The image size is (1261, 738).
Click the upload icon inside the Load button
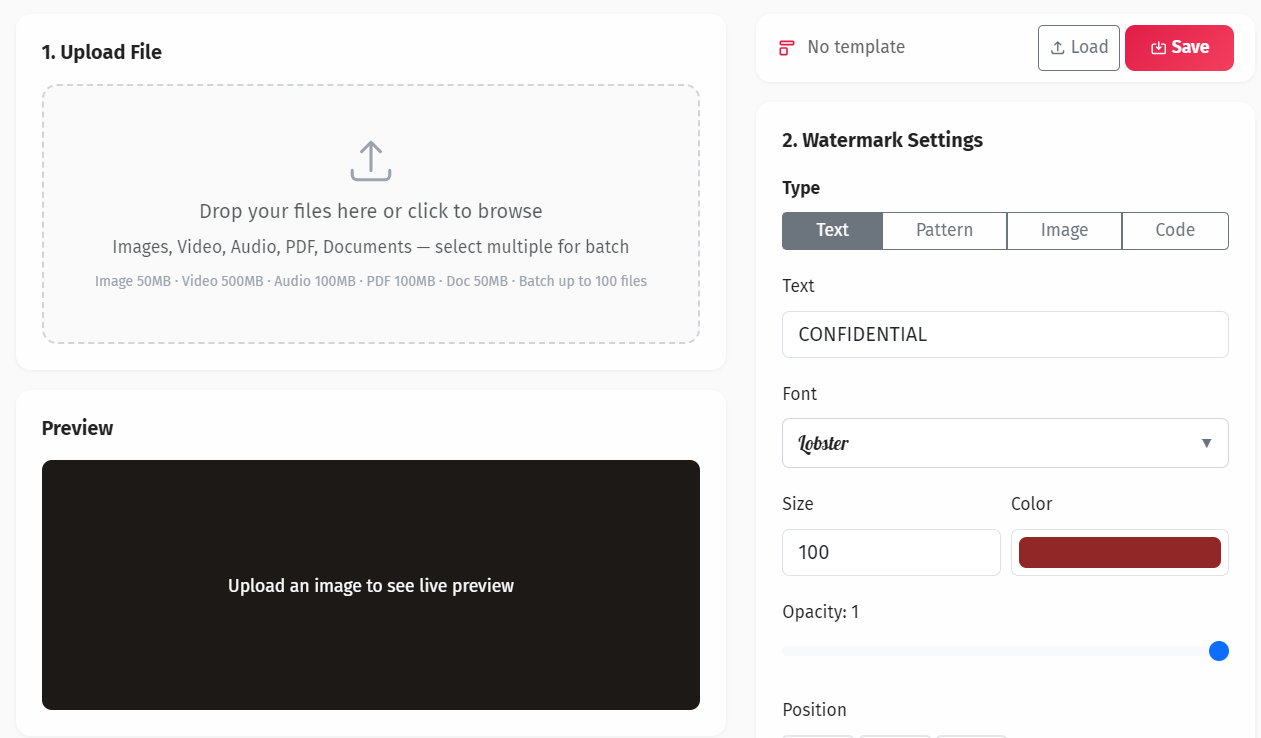pyautogui.click(x=1057, y=47)
